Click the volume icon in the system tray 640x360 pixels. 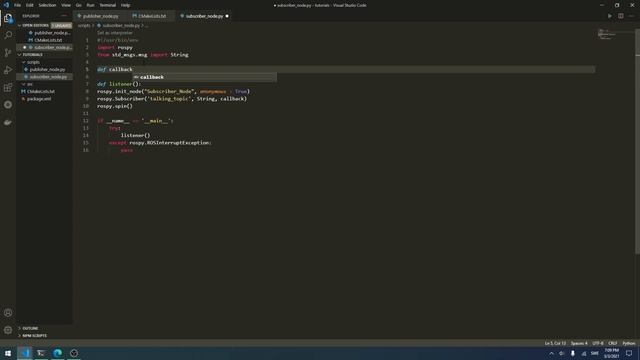562,353
